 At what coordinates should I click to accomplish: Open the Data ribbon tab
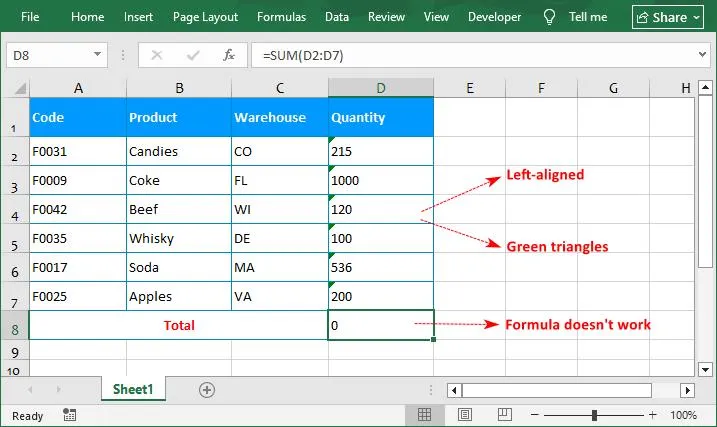(337, 17)
